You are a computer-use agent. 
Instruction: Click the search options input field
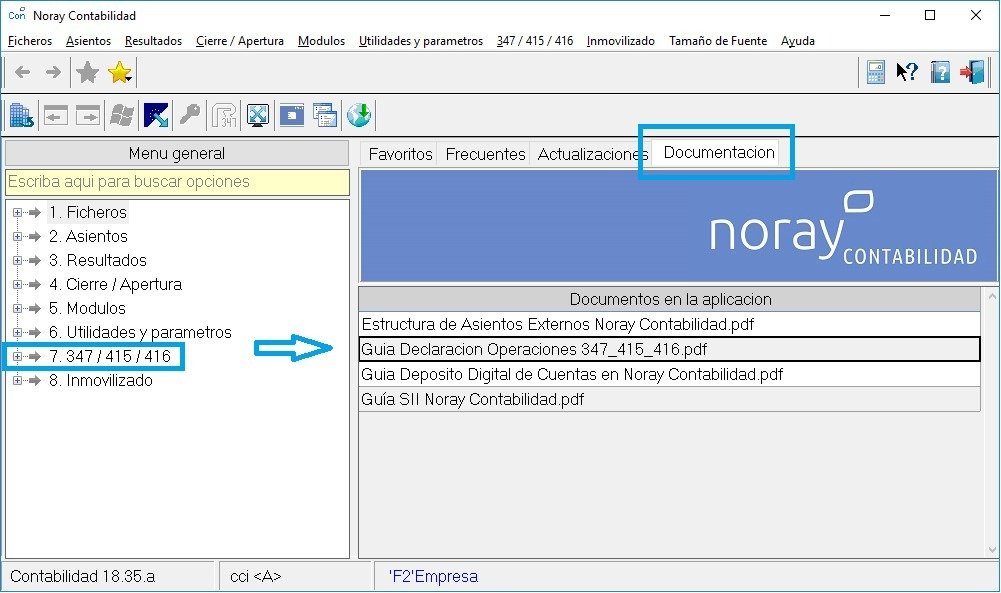pos(177,182)
